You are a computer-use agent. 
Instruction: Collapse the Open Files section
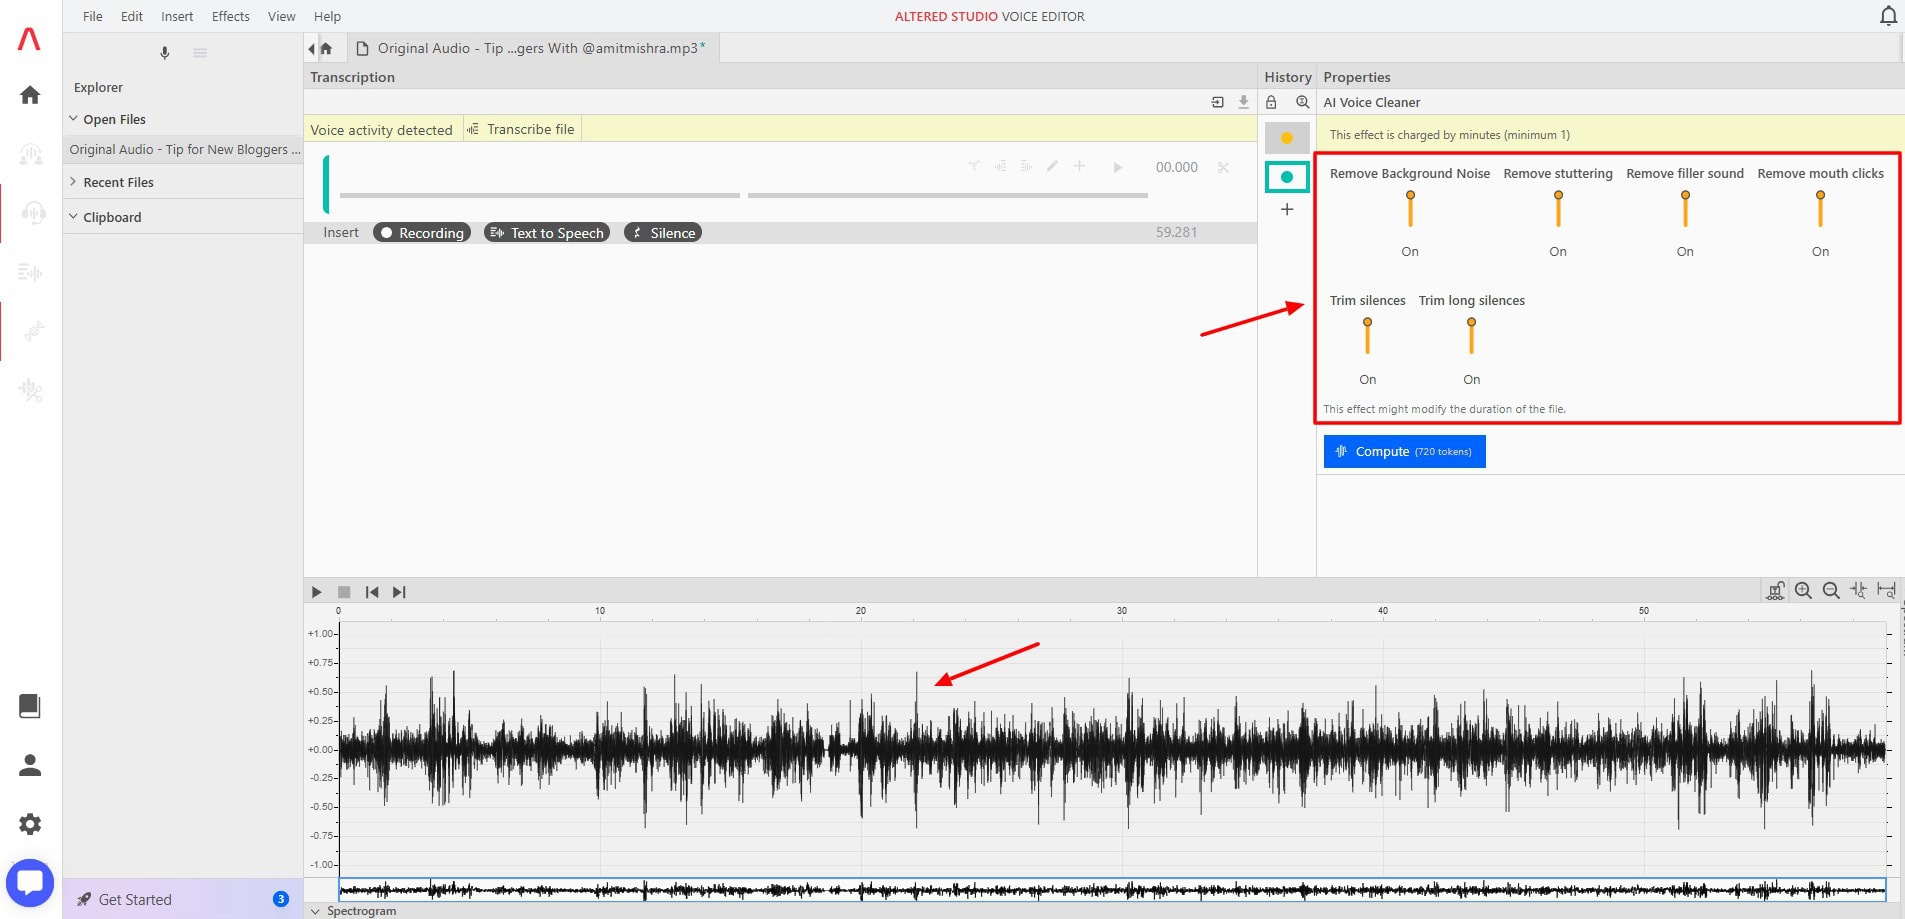point(74,119)
